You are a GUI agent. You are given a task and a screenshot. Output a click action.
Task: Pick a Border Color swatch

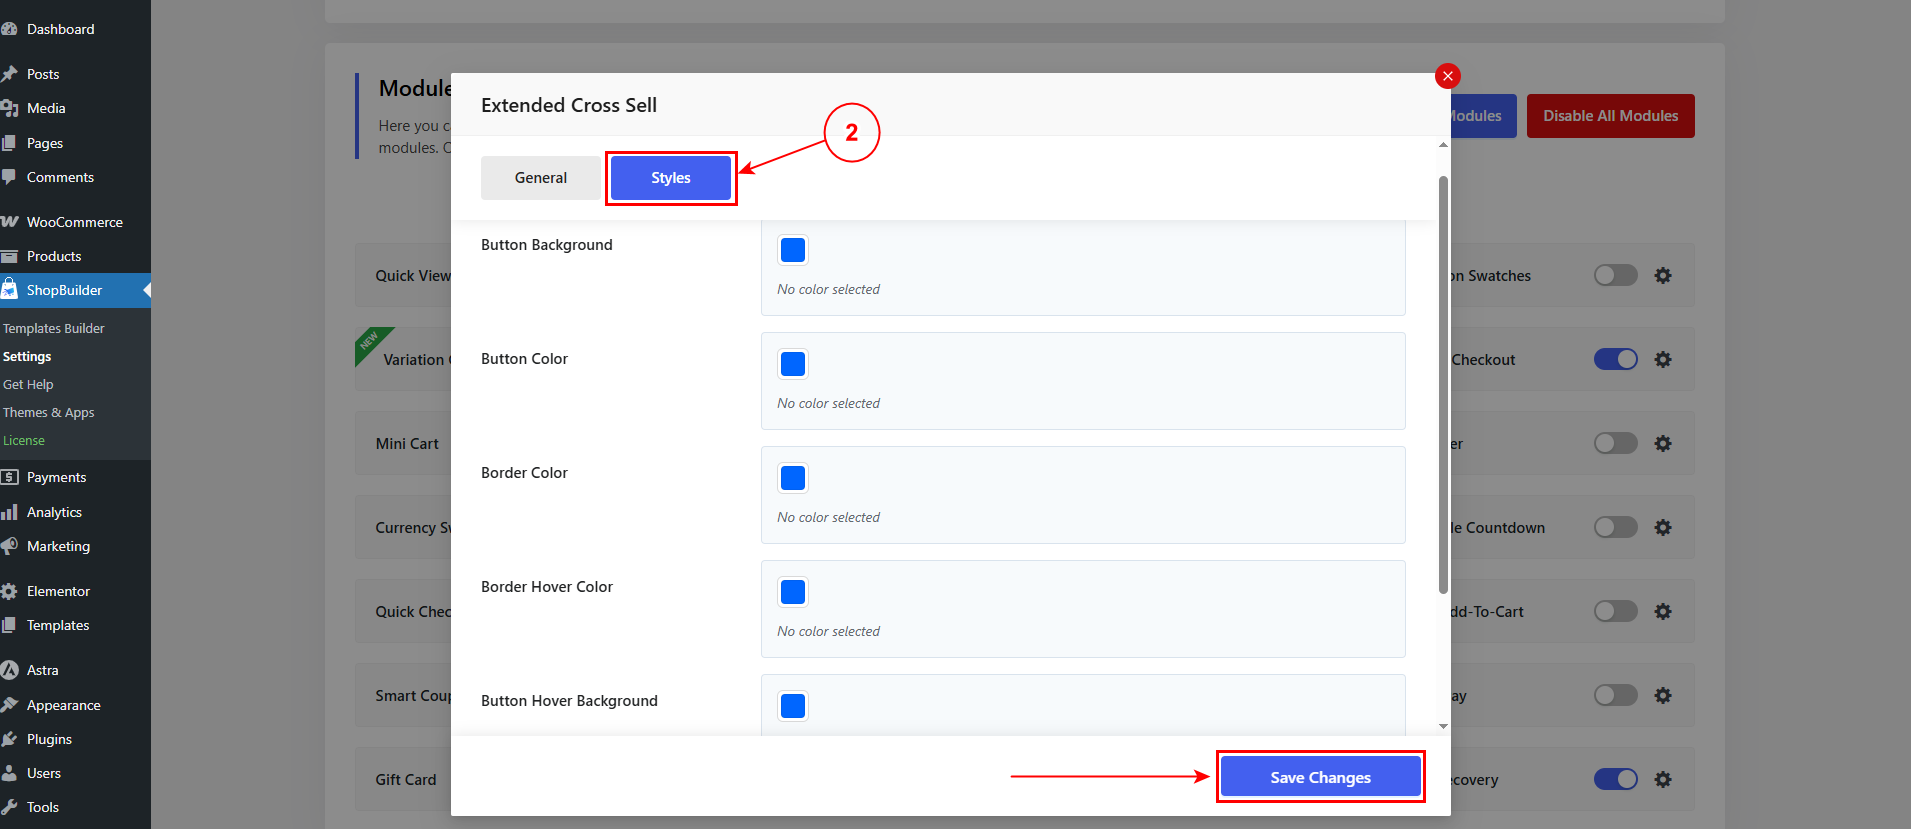point(793,478)
